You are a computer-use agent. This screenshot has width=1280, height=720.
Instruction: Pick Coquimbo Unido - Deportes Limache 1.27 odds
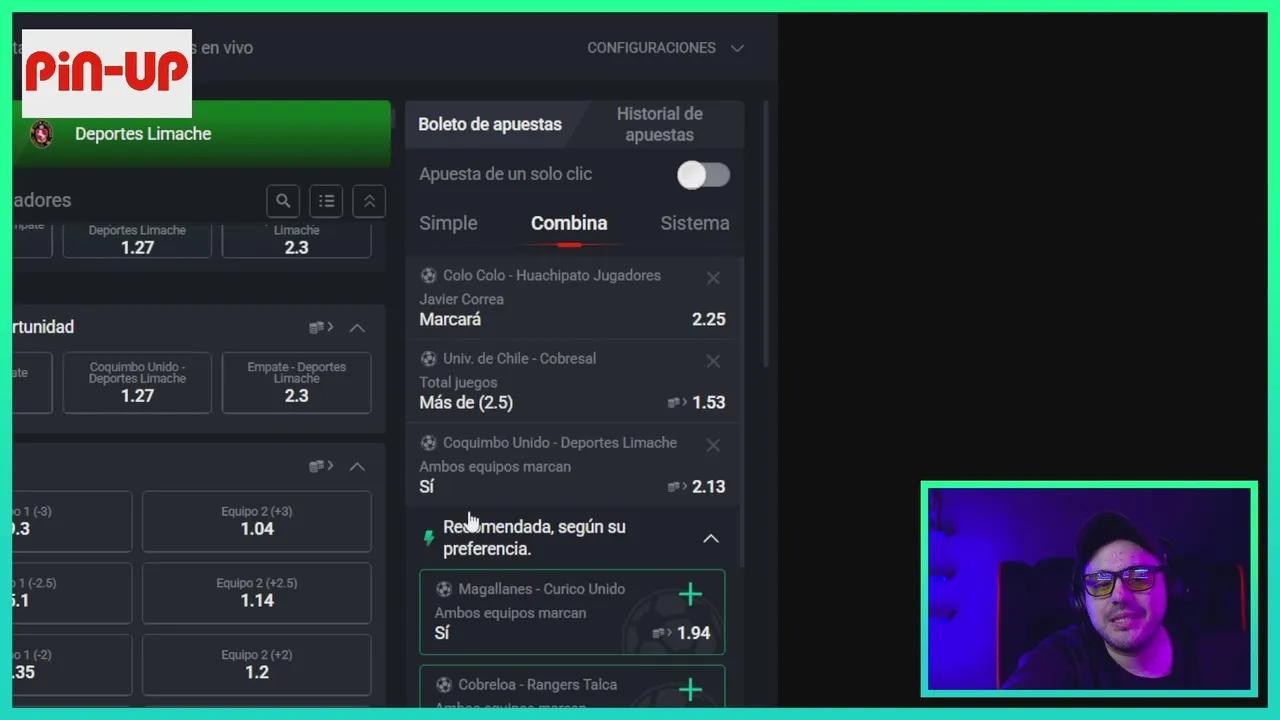(137, 382)
